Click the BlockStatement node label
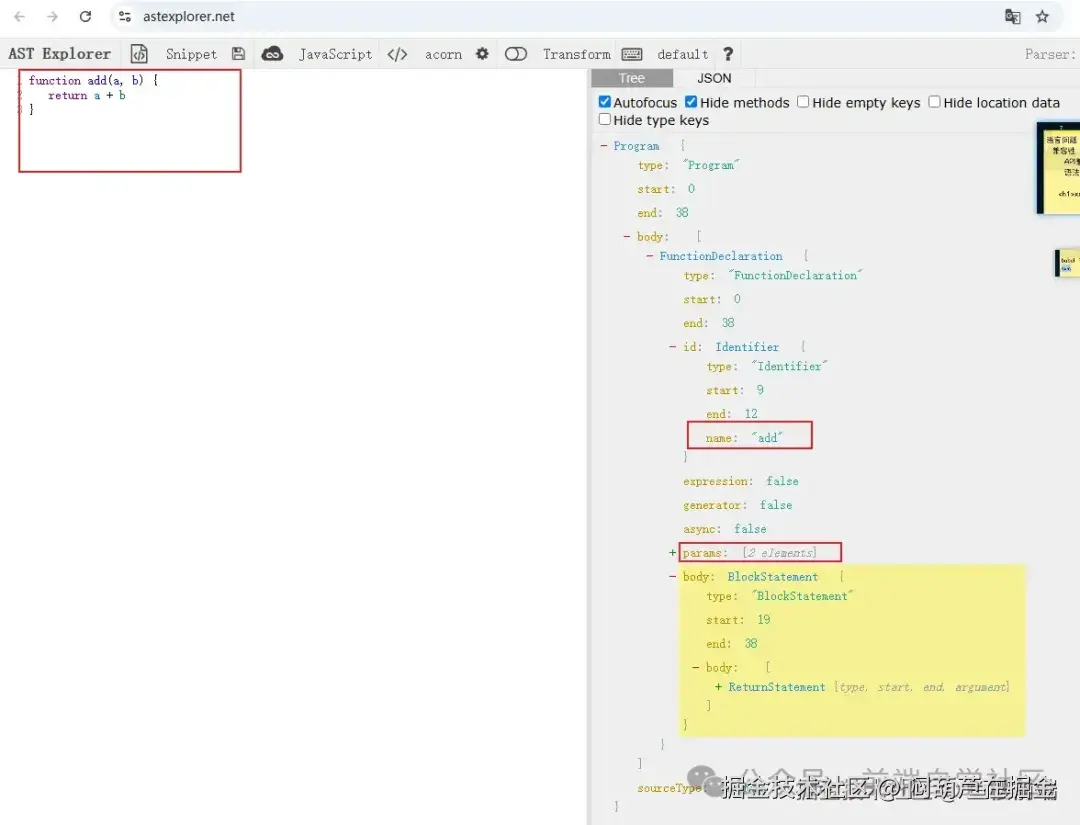 point(773,577)
